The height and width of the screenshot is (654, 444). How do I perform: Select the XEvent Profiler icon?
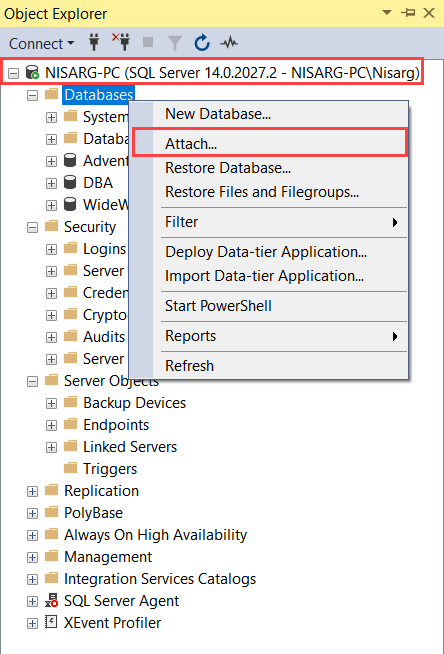51,622
